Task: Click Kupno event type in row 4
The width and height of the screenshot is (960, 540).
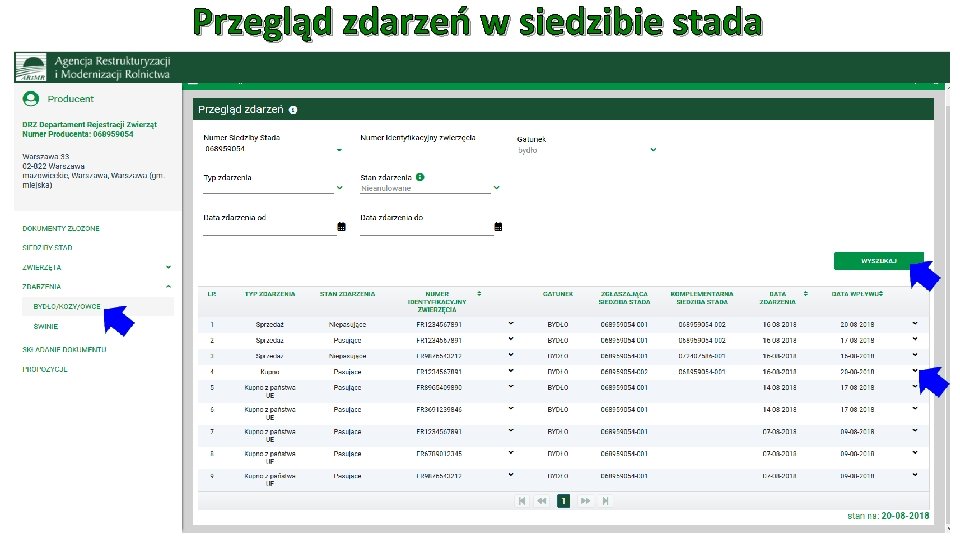Action: [x=270, y=372]
